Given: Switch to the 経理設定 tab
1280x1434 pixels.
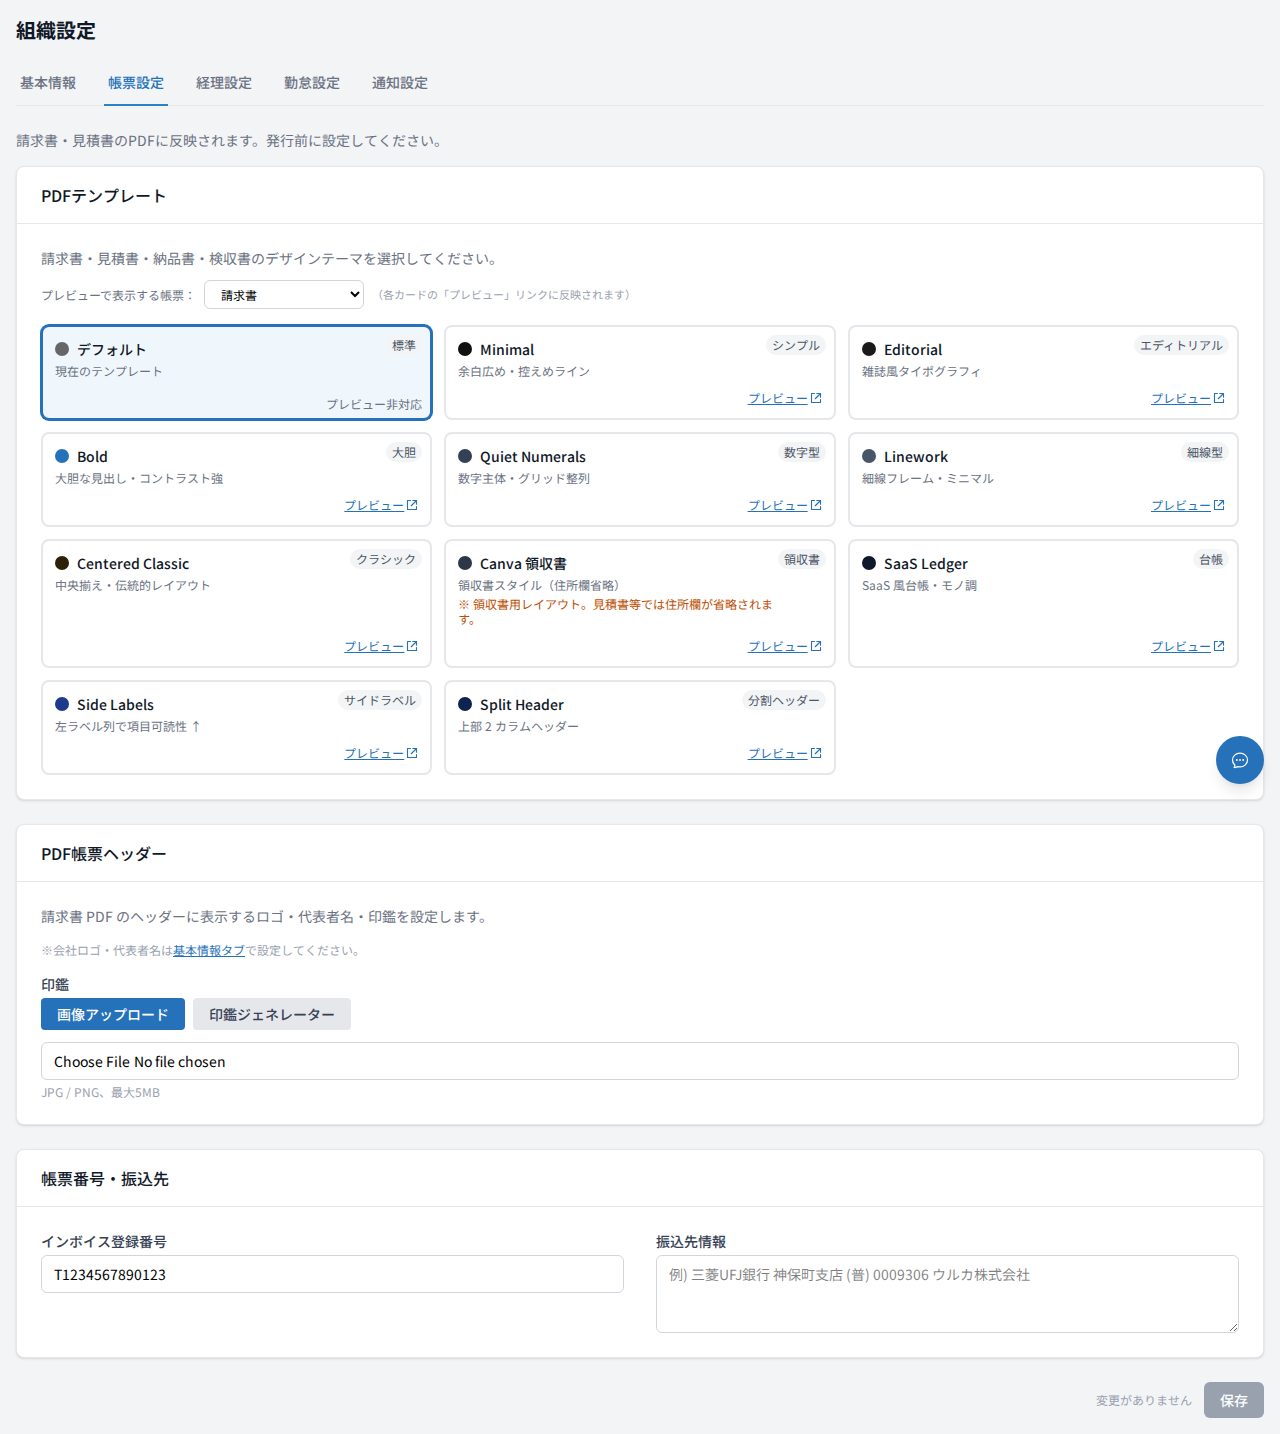Looking at the screenshot, I should tap(224, 83).
